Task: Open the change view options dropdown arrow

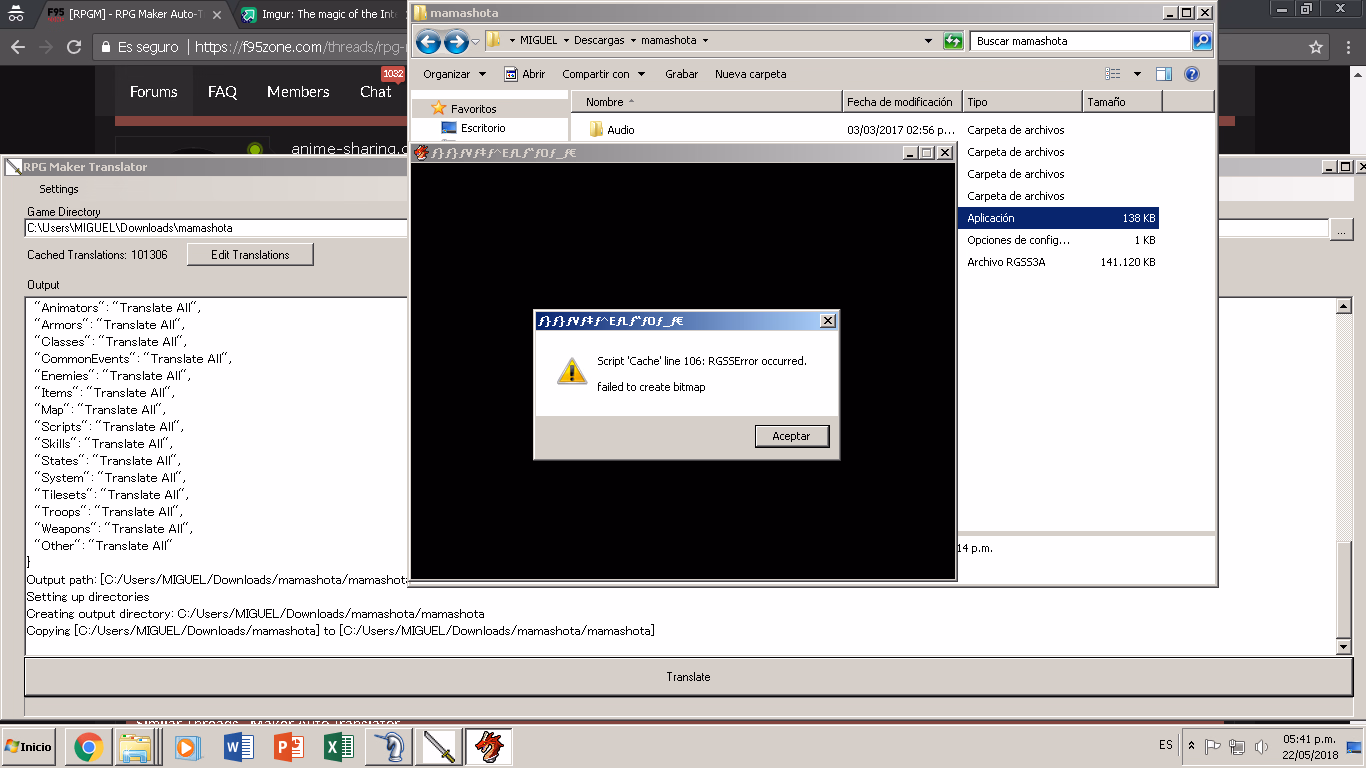Action: tap(1137, 74)
